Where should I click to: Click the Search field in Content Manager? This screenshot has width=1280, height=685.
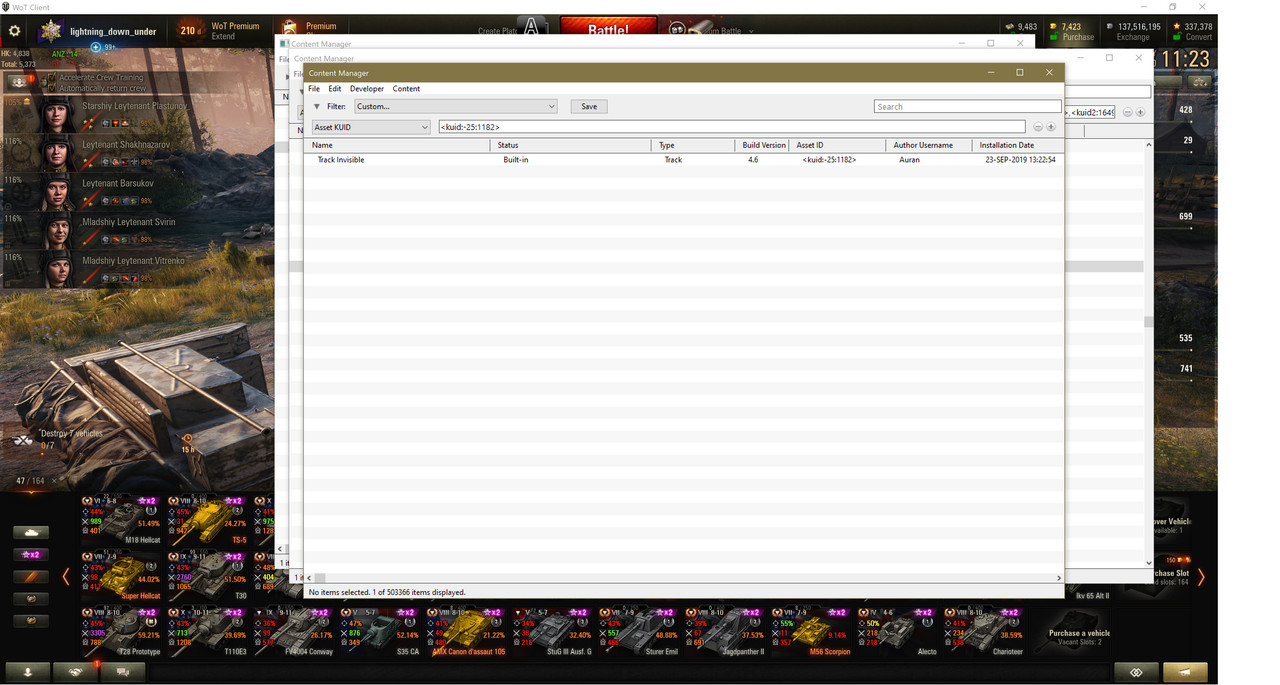[967, 106]
